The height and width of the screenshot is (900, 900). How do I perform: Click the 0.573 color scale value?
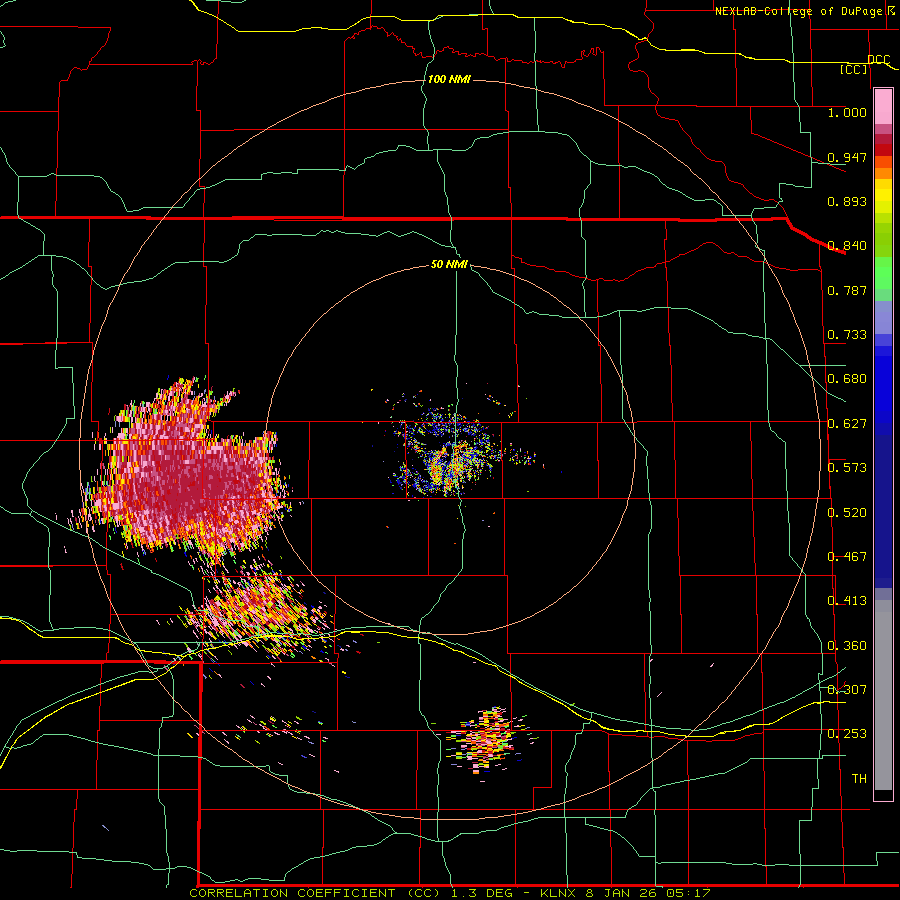point(847,467)
